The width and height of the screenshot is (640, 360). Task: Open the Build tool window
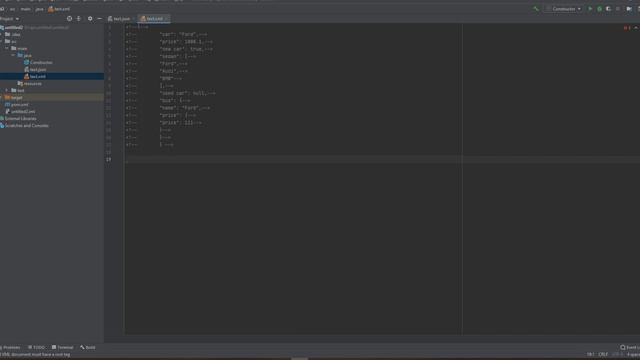[88, 347]
